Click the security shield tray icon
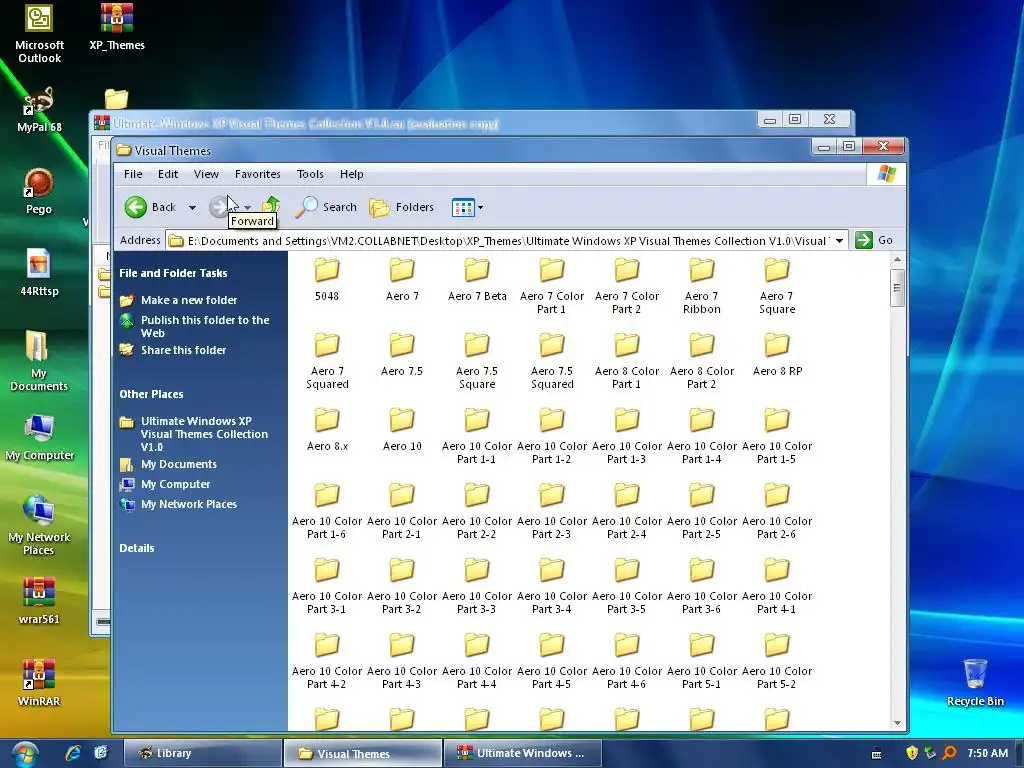The width and height of the screenshot is (1024, 768). tap(912, 753)
